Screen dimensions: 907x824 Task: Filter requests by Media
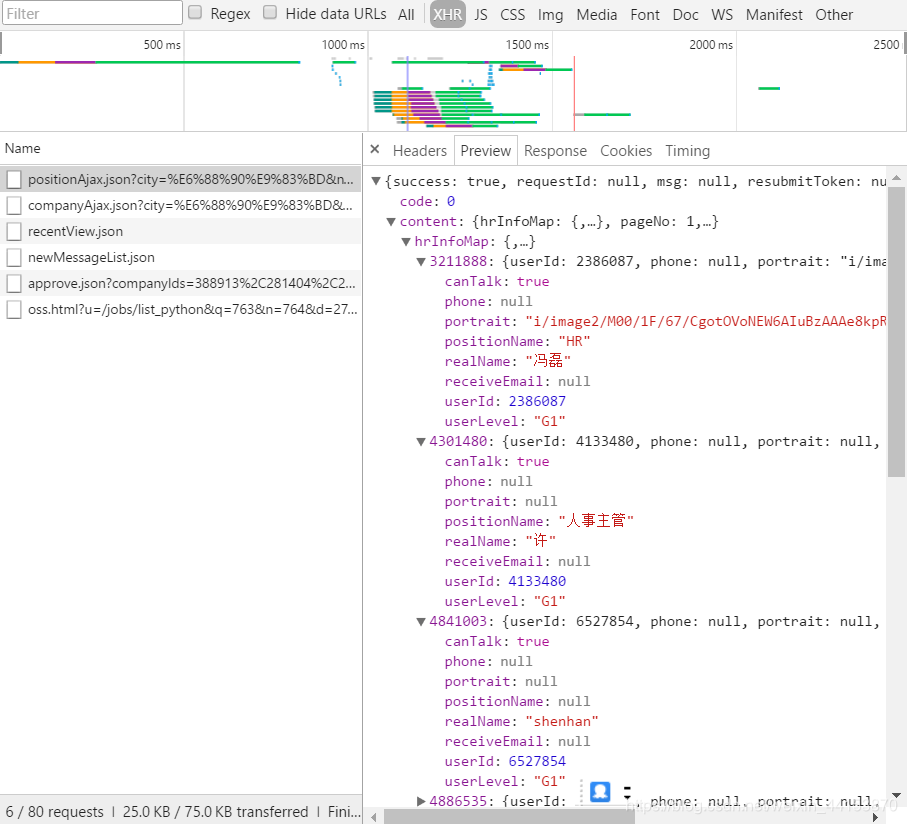pyautogui.click(x=596, y=14)
